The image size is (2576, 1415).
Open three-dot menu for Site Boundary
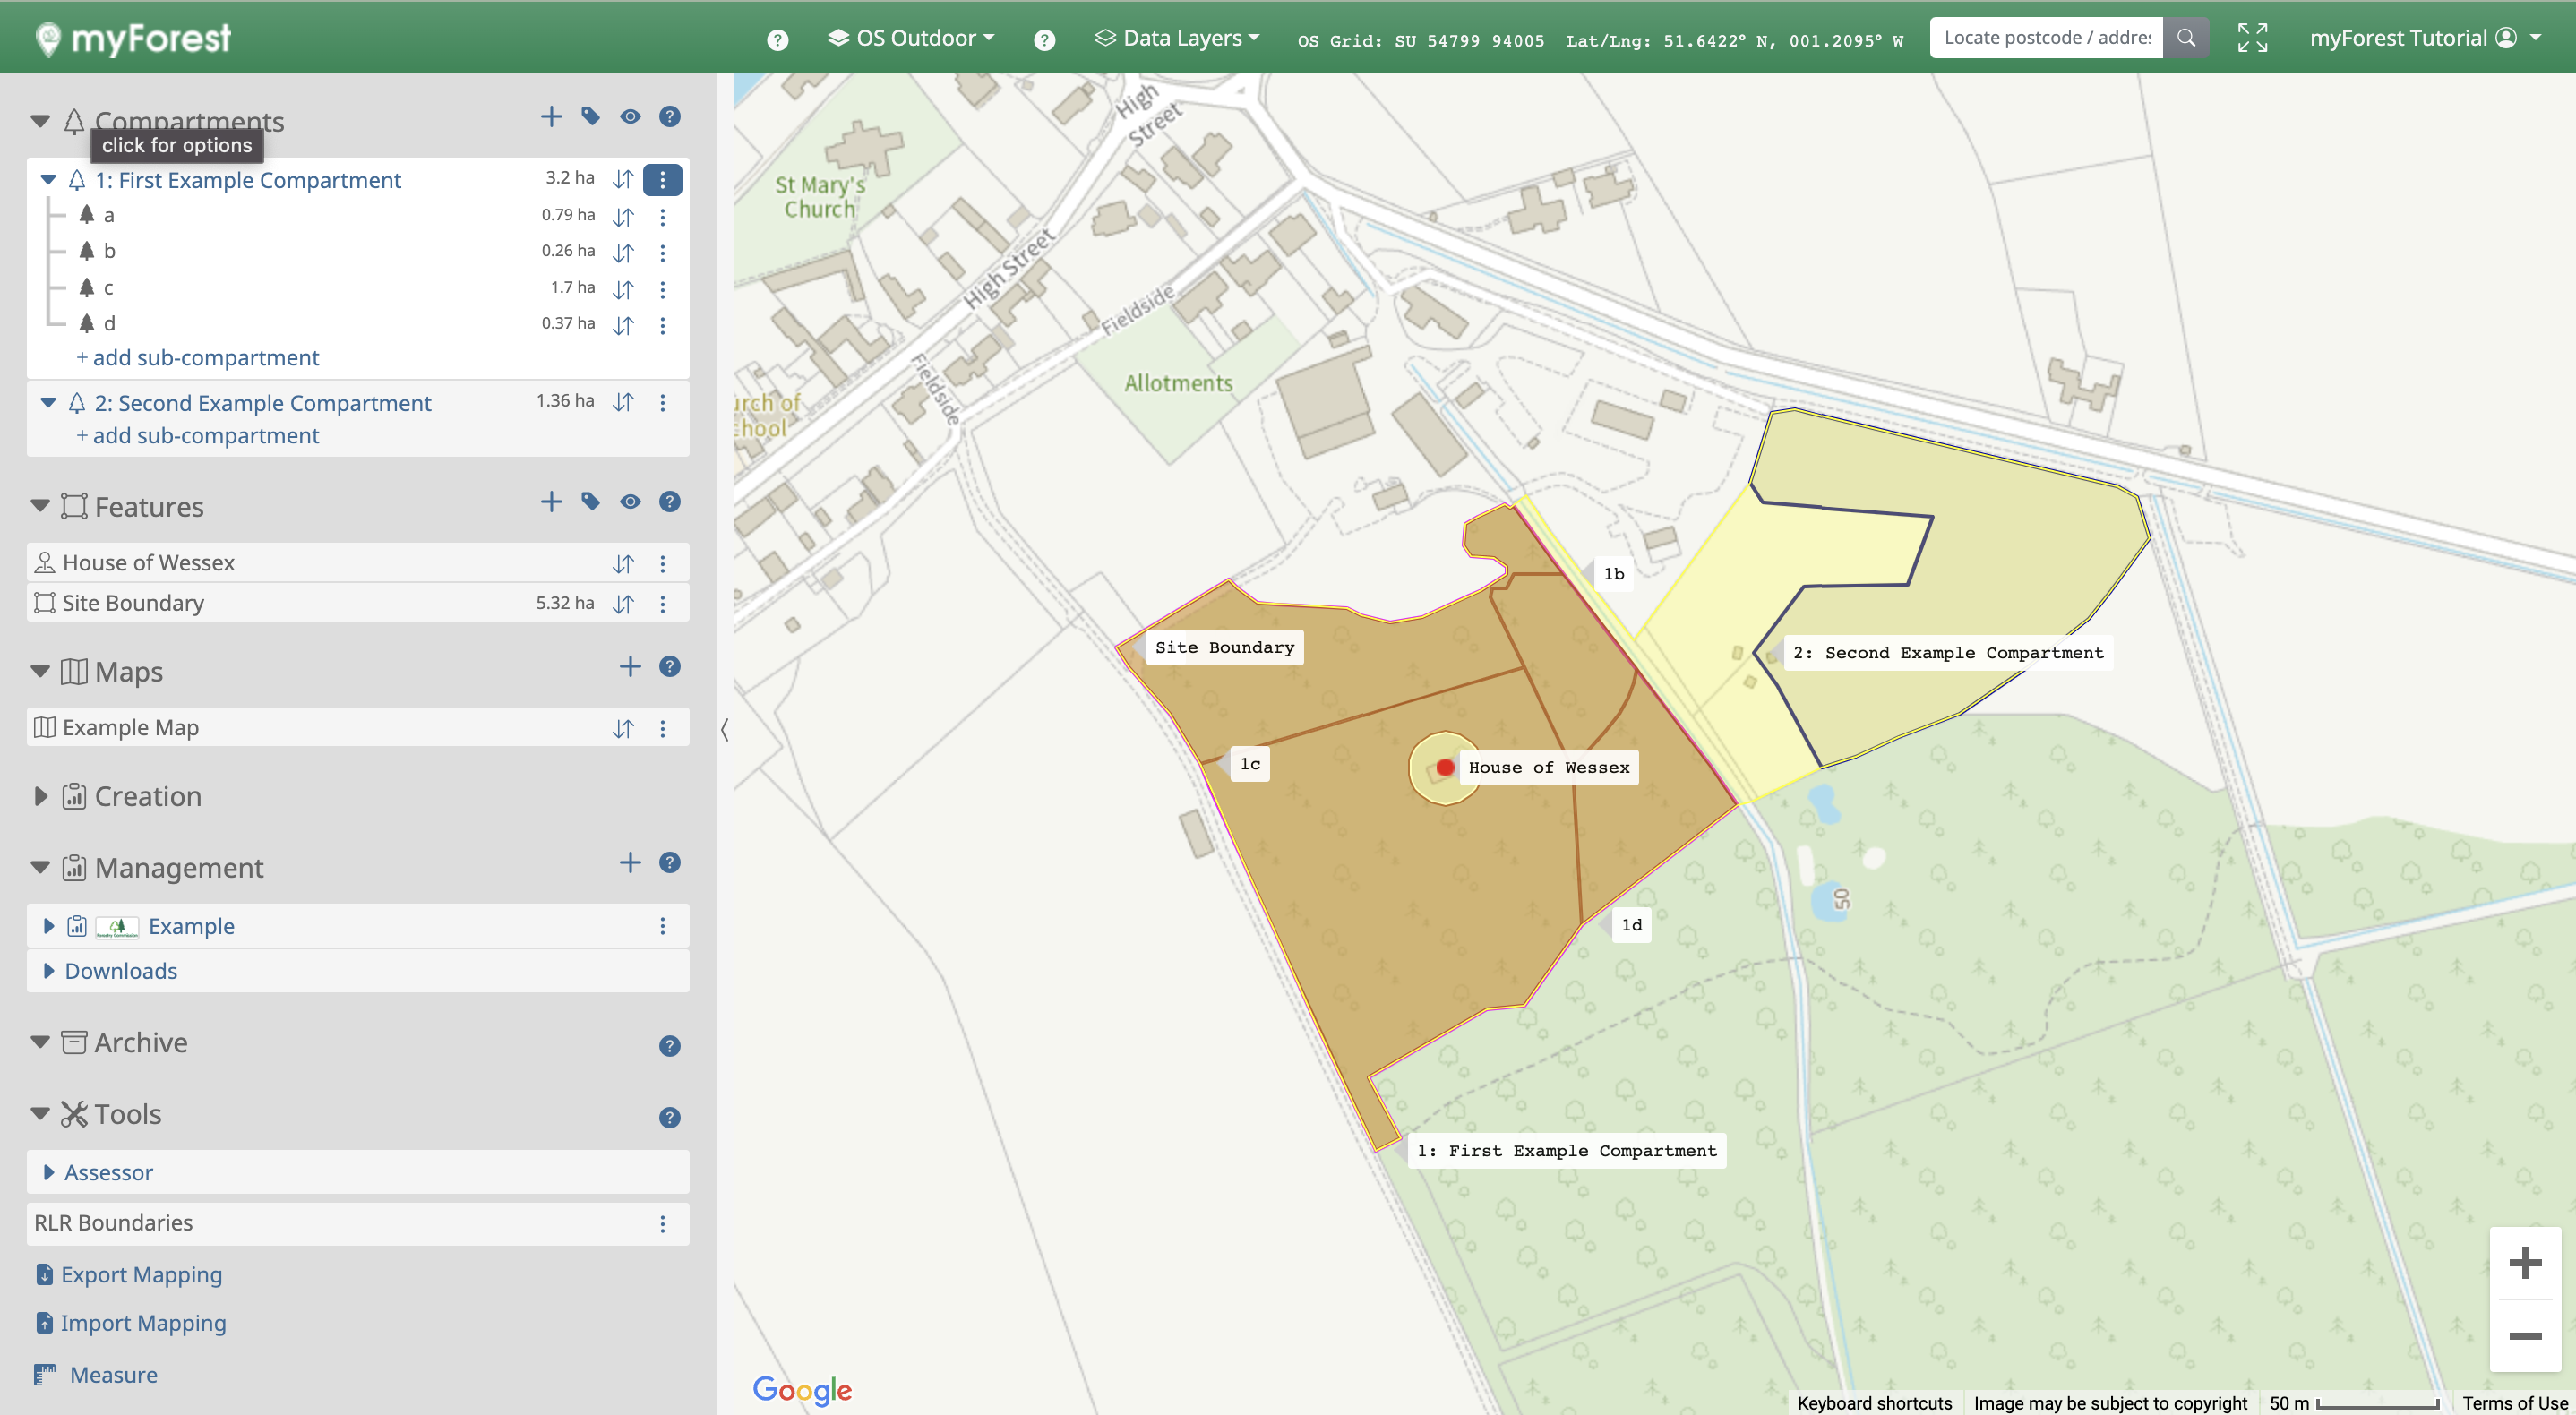pyautogui.click(x=662, y=604)
